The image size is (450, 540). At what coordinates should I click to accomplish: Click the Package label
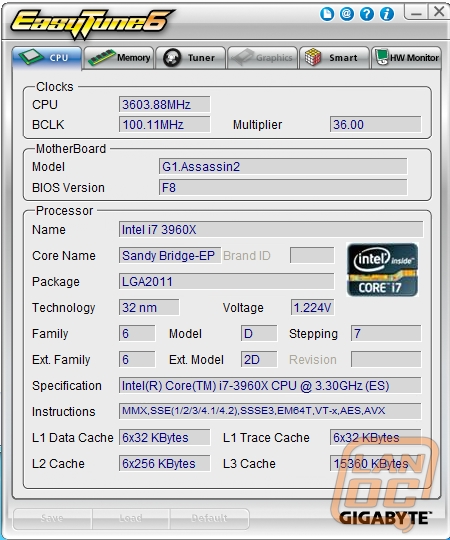pos(56,282)
